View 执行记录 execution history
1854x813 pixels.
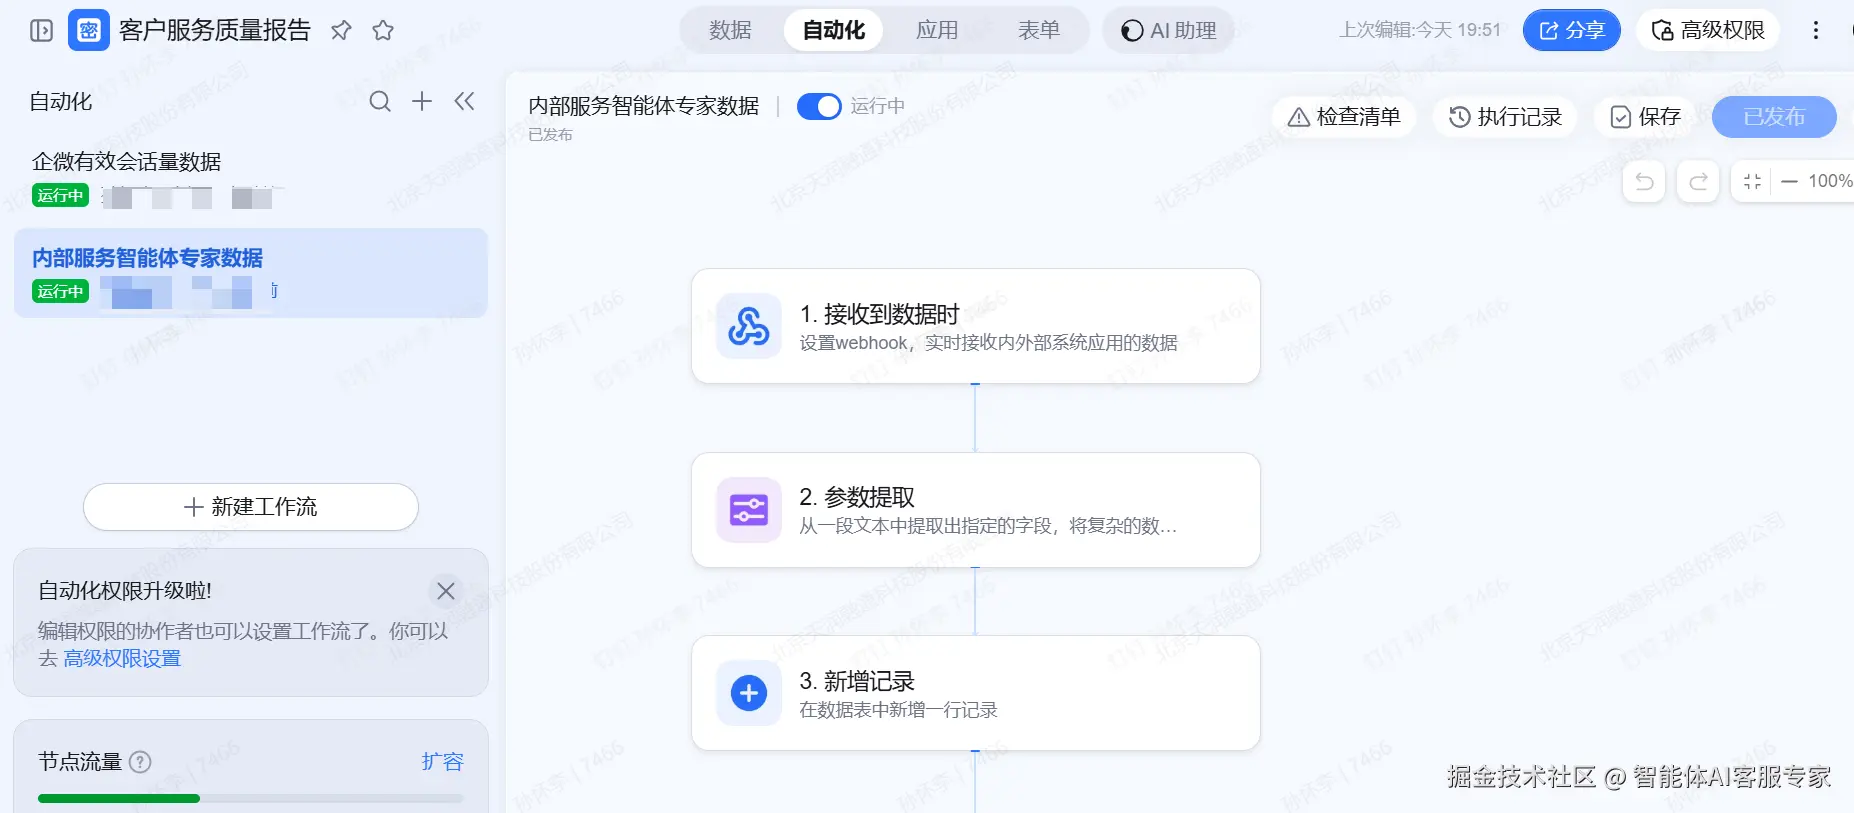(1505, 117)
